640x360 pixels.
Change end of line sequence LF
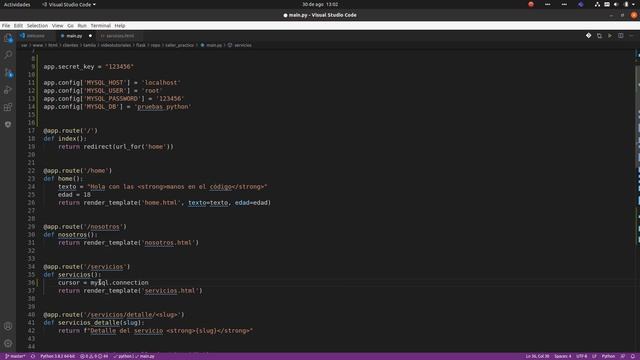click(x=594, y=356)
